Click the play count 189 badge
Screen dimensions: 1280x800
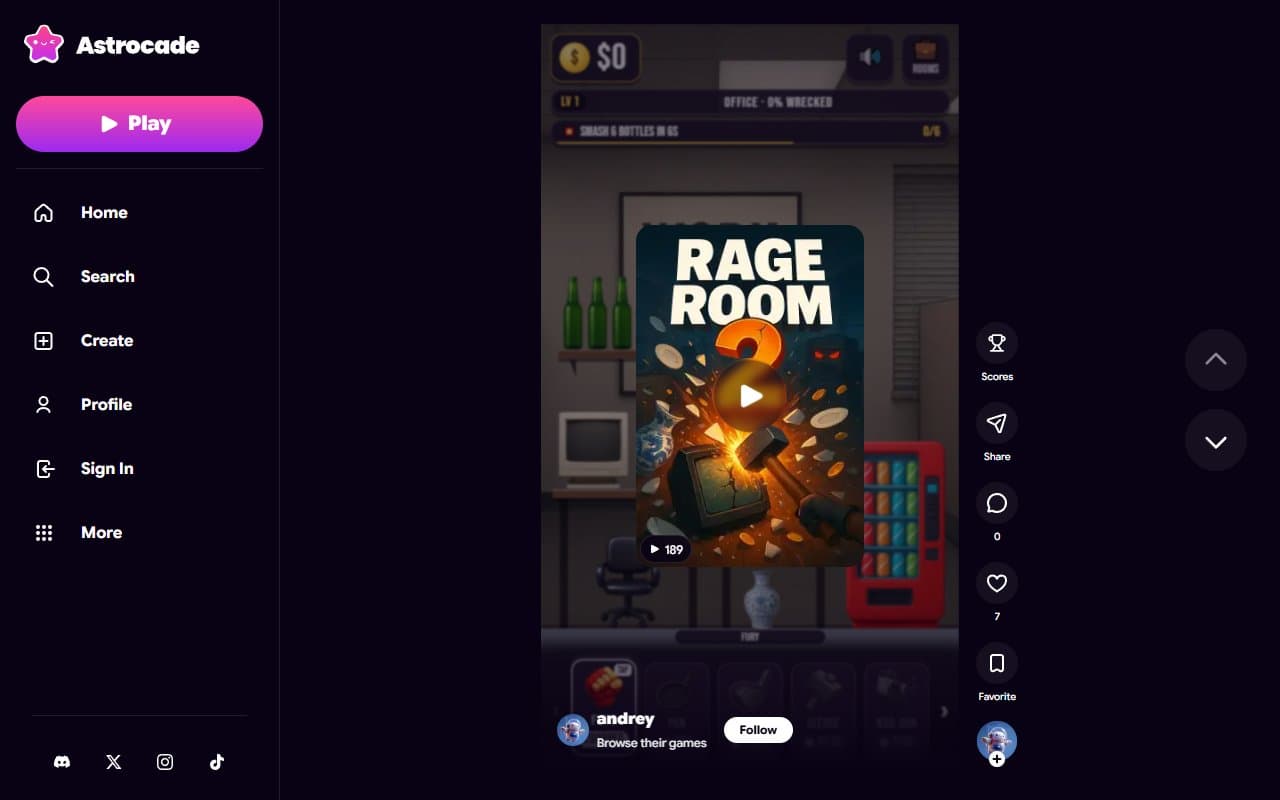(666, 549)
